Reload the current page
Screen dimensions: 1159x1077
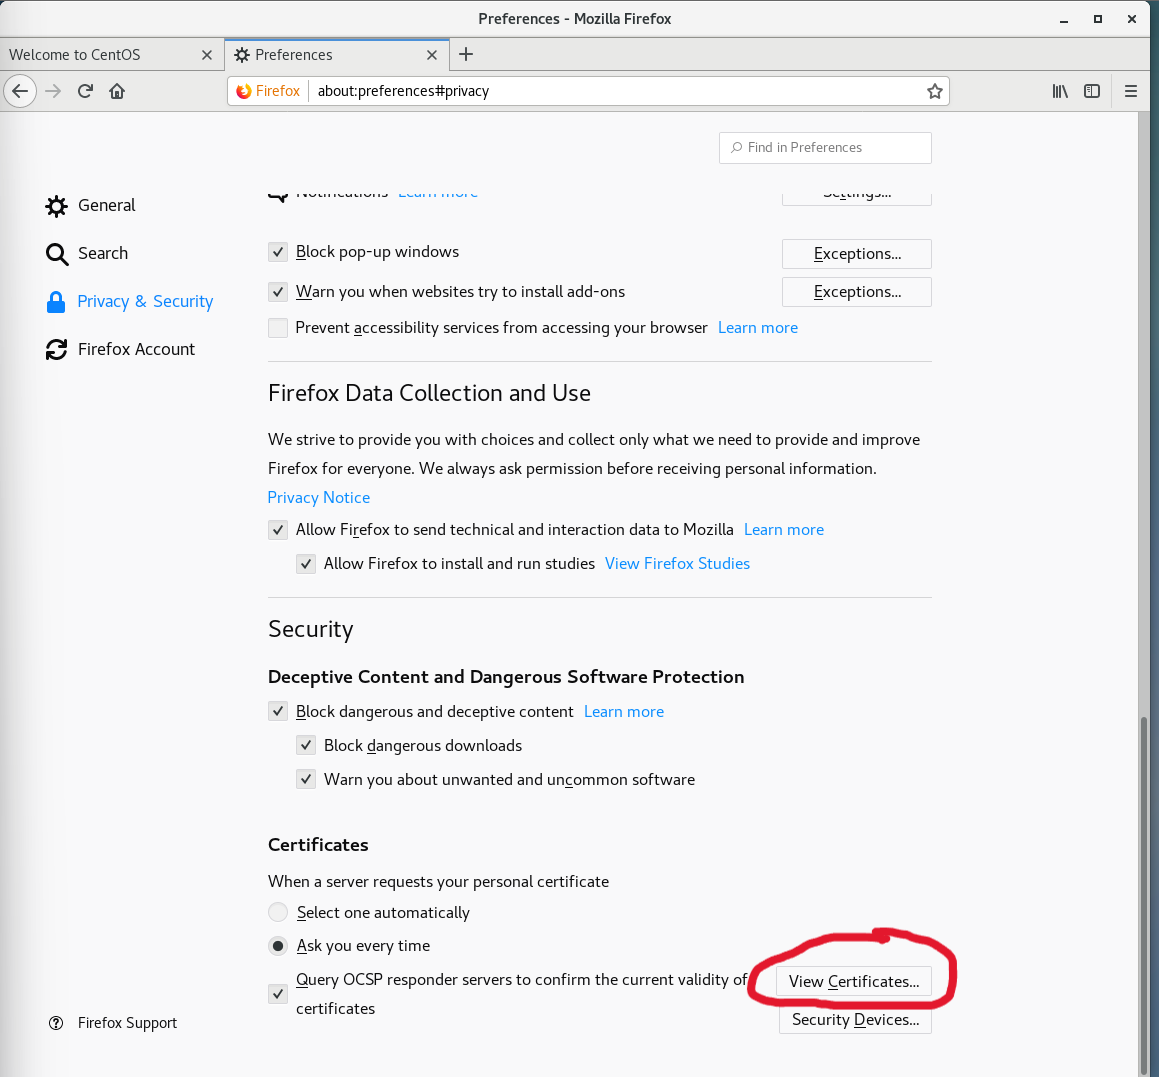(85, 91)
